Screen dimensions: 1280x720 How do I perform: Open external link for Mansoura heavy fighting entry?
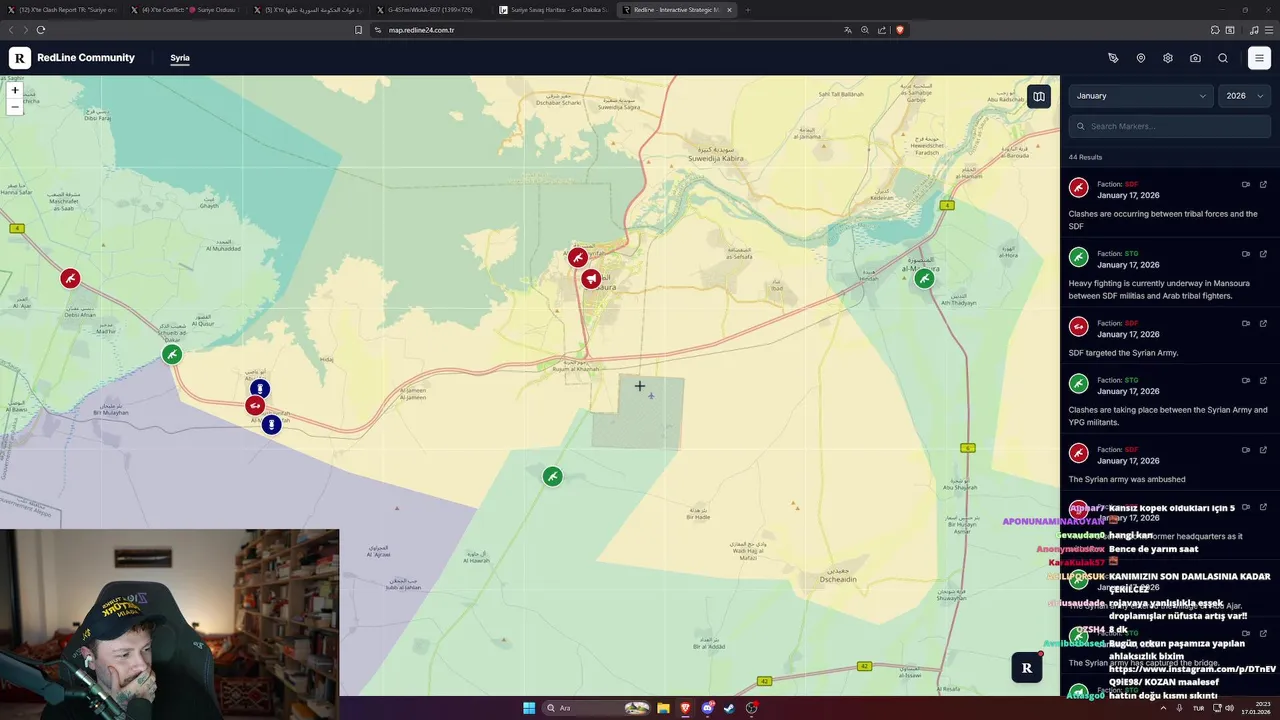1263,253
